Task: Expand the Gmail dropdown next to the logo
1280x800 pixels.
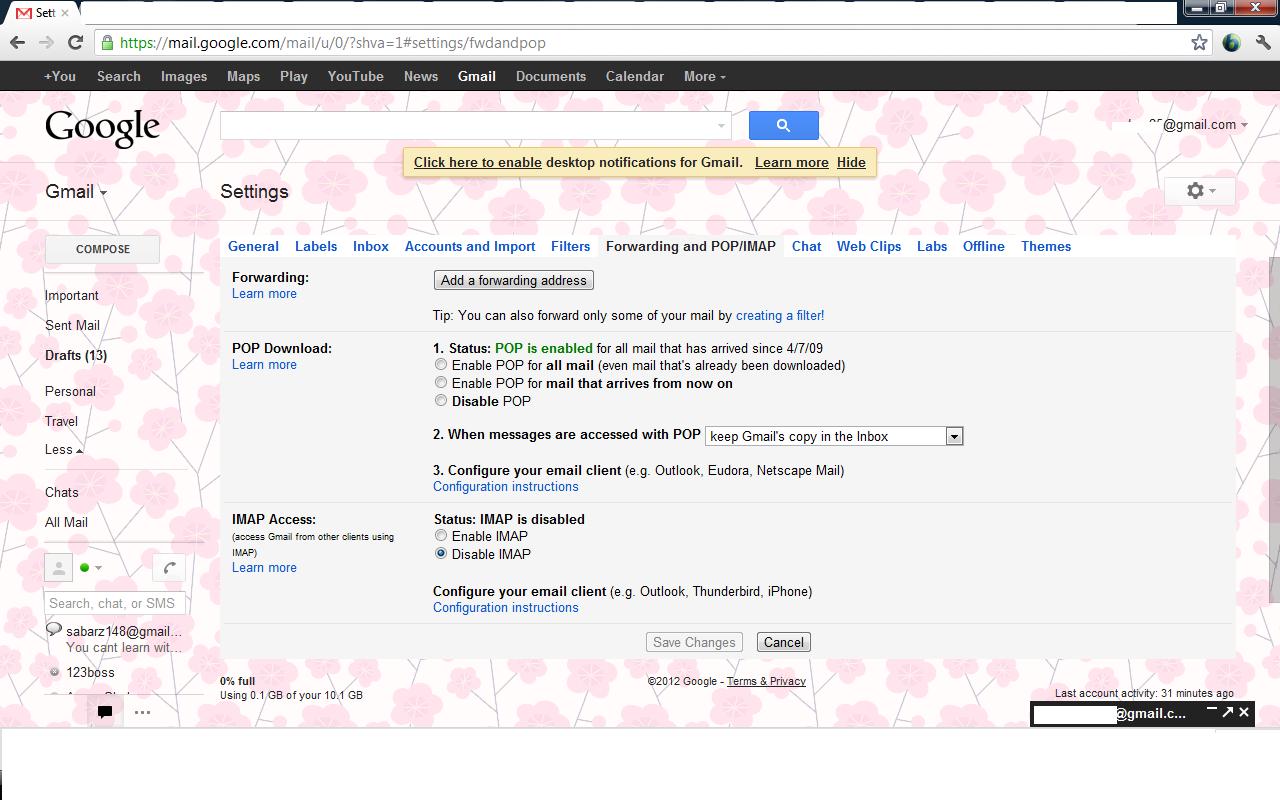Action: tap(76, 192)
